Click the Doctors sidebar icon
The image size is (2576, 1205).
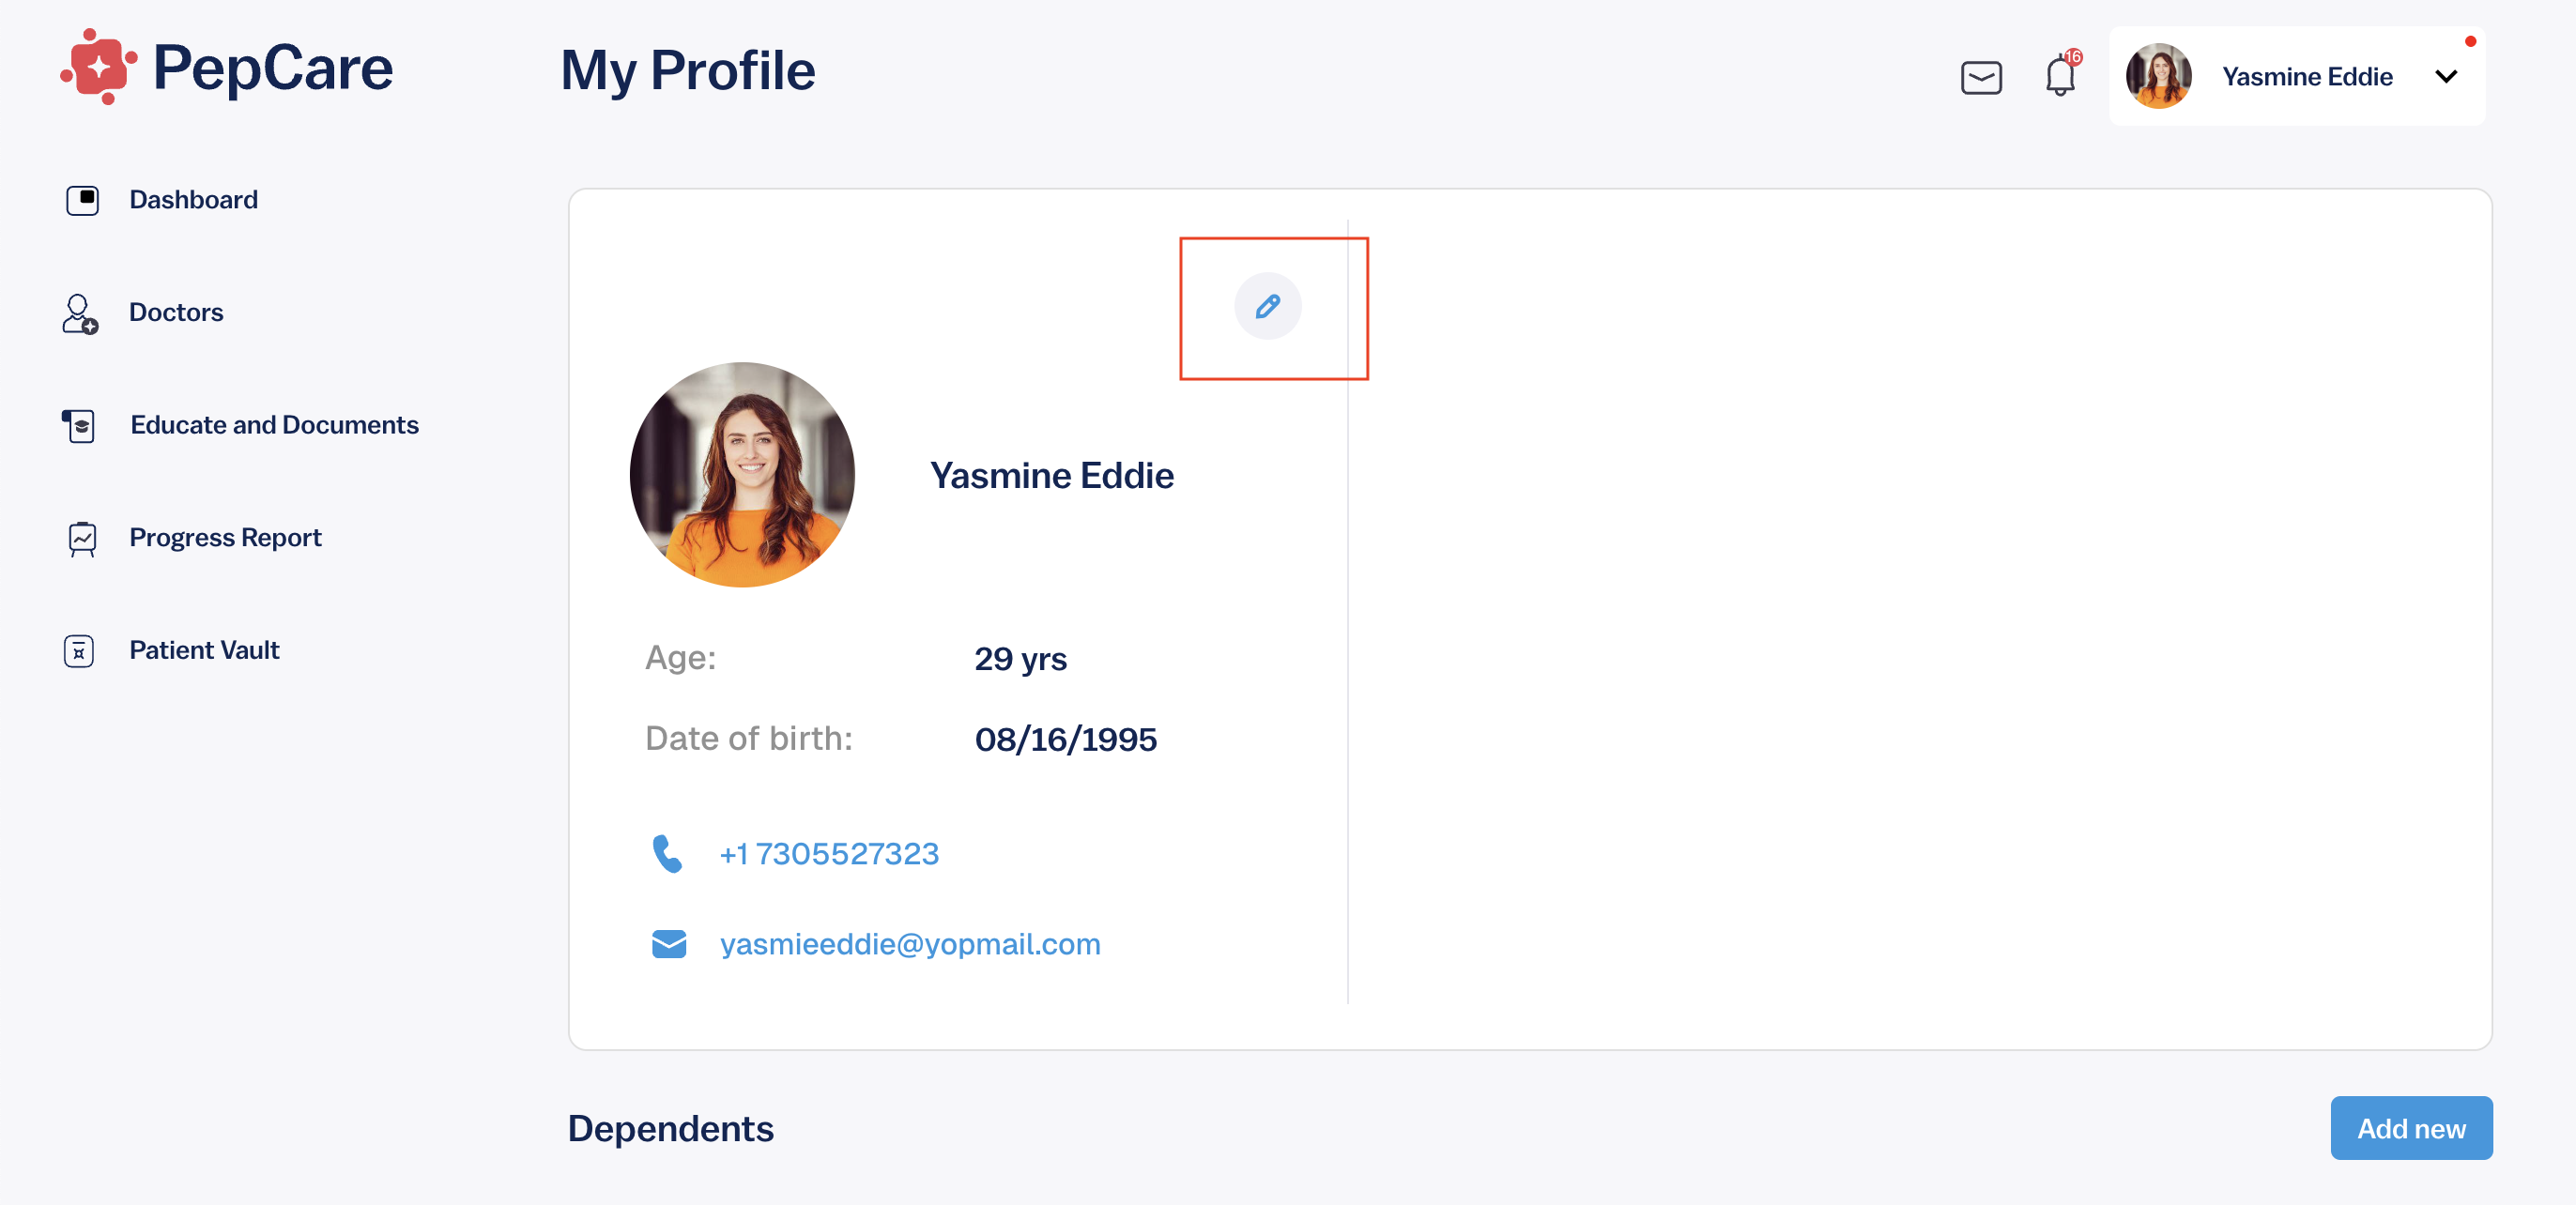point(80,314)
